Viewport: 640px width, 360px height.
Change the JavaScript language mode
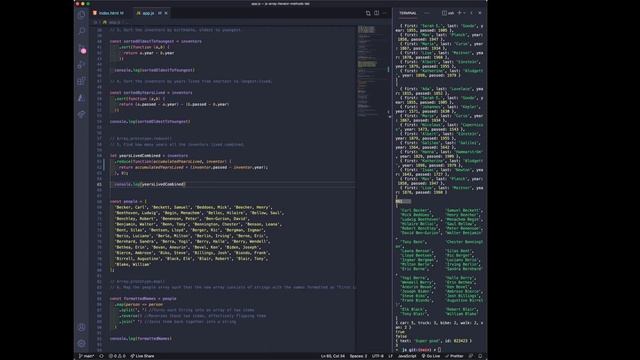407,356
